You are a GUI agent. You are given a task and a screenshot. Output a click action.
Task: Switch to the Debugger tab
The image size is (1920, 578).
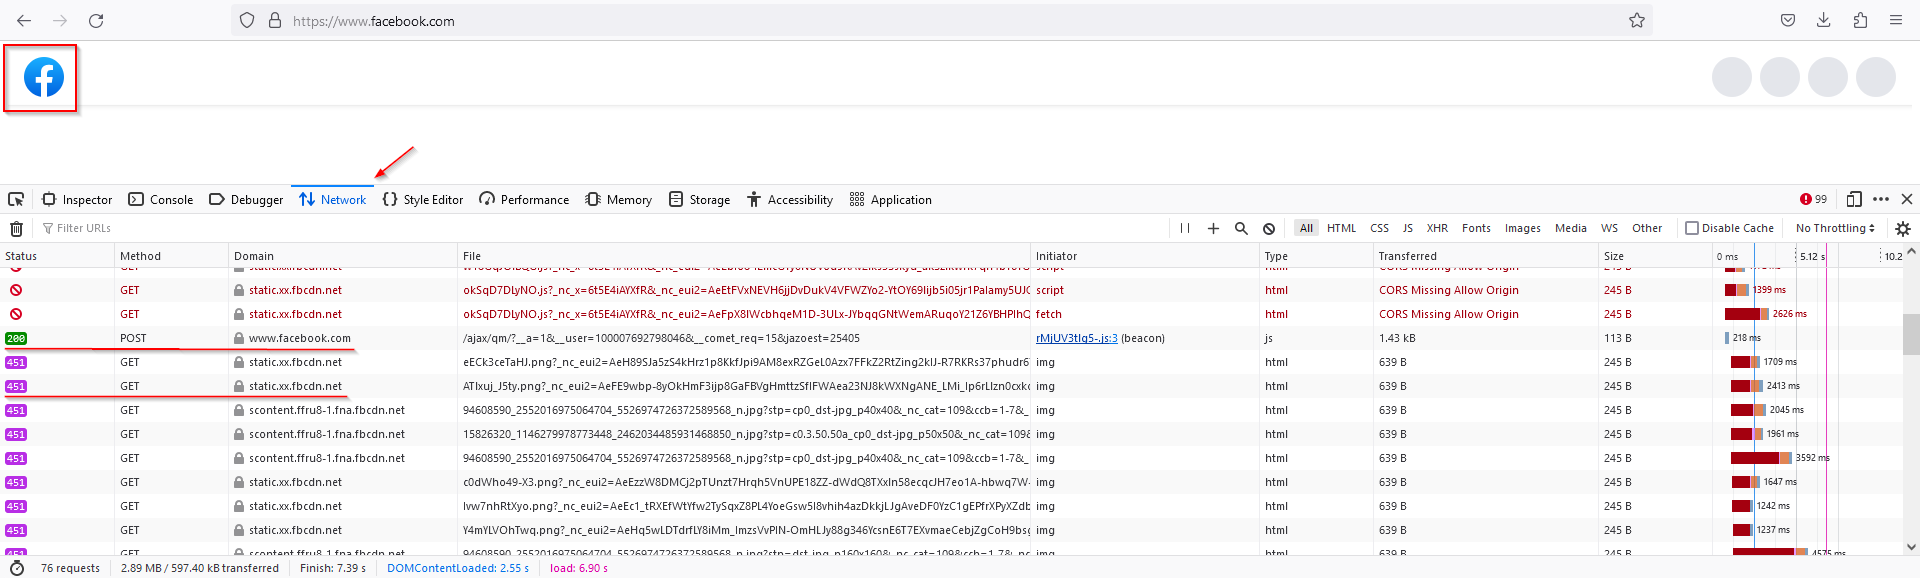246,199
